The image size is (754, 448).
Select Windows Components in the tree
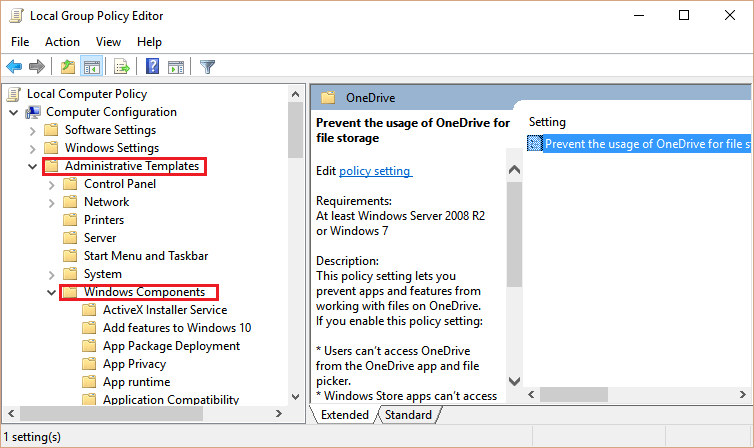144,292
